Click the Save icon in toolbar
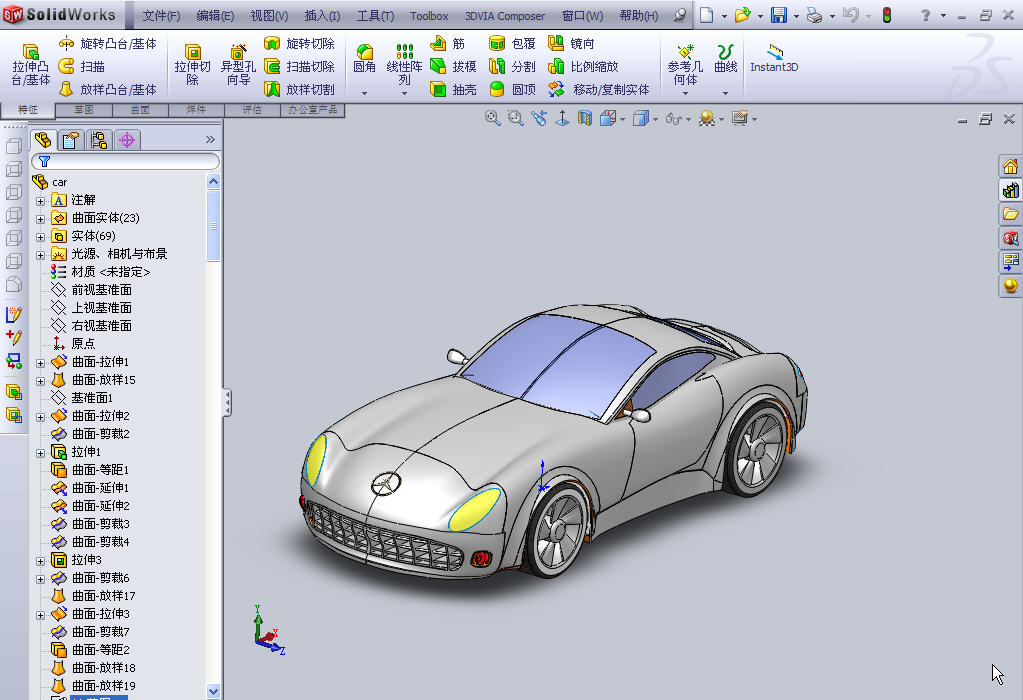Viewport: 1023px width, 700px height. (x=778, y=16)
